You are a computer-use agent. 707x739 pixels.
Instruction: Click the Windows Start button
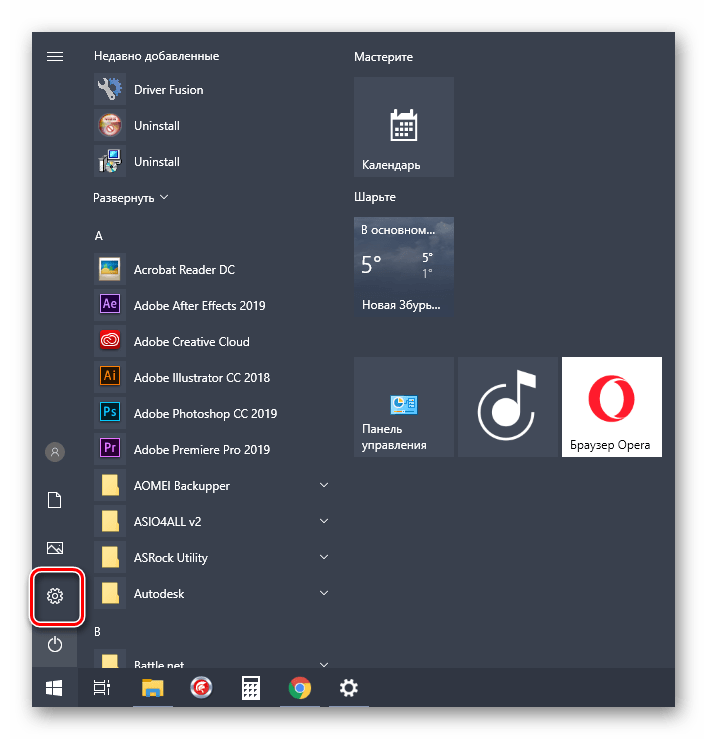55,688
